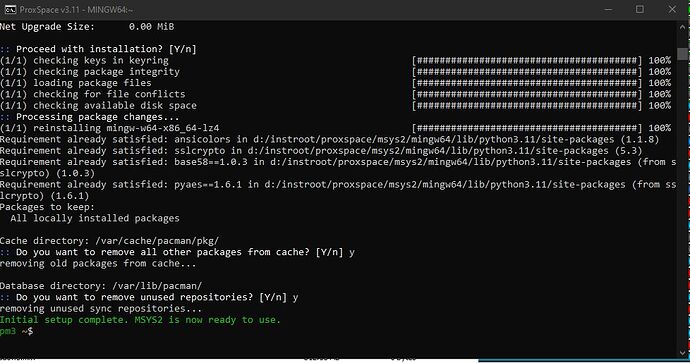Click the terminal icon in title bar

[10, 9]
